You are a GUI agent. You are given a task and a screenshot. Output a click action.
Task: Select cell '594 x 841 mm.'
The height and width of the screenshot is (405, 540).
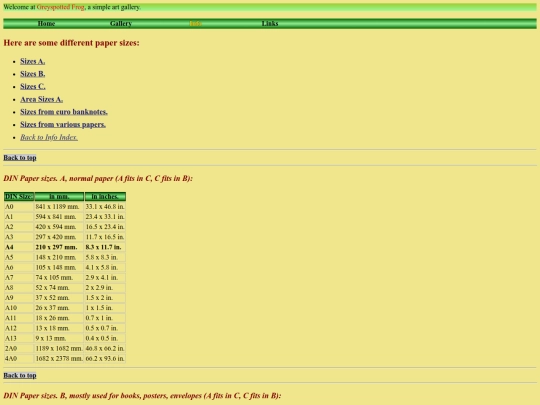[59, 217]
